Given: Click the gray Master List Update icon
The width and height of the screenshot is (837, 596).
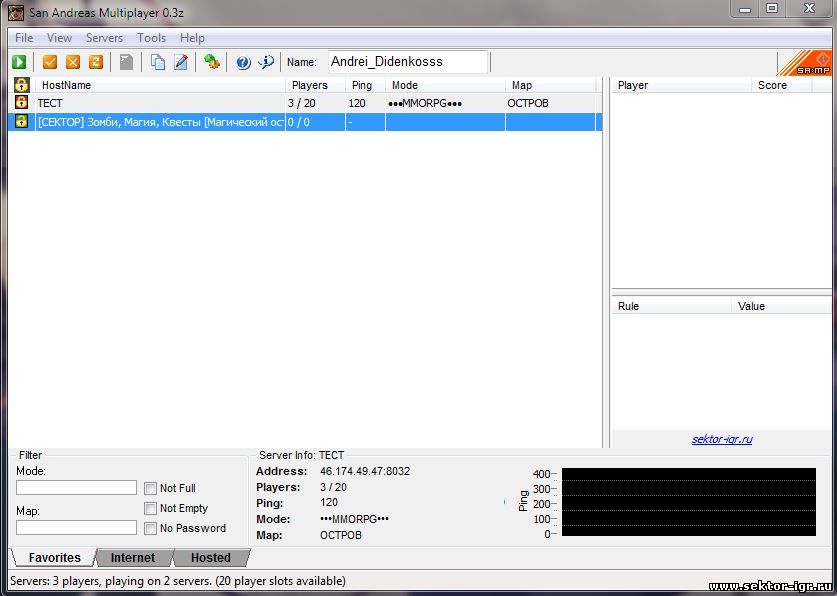Looking at the screenshot, I should [127, 62].
